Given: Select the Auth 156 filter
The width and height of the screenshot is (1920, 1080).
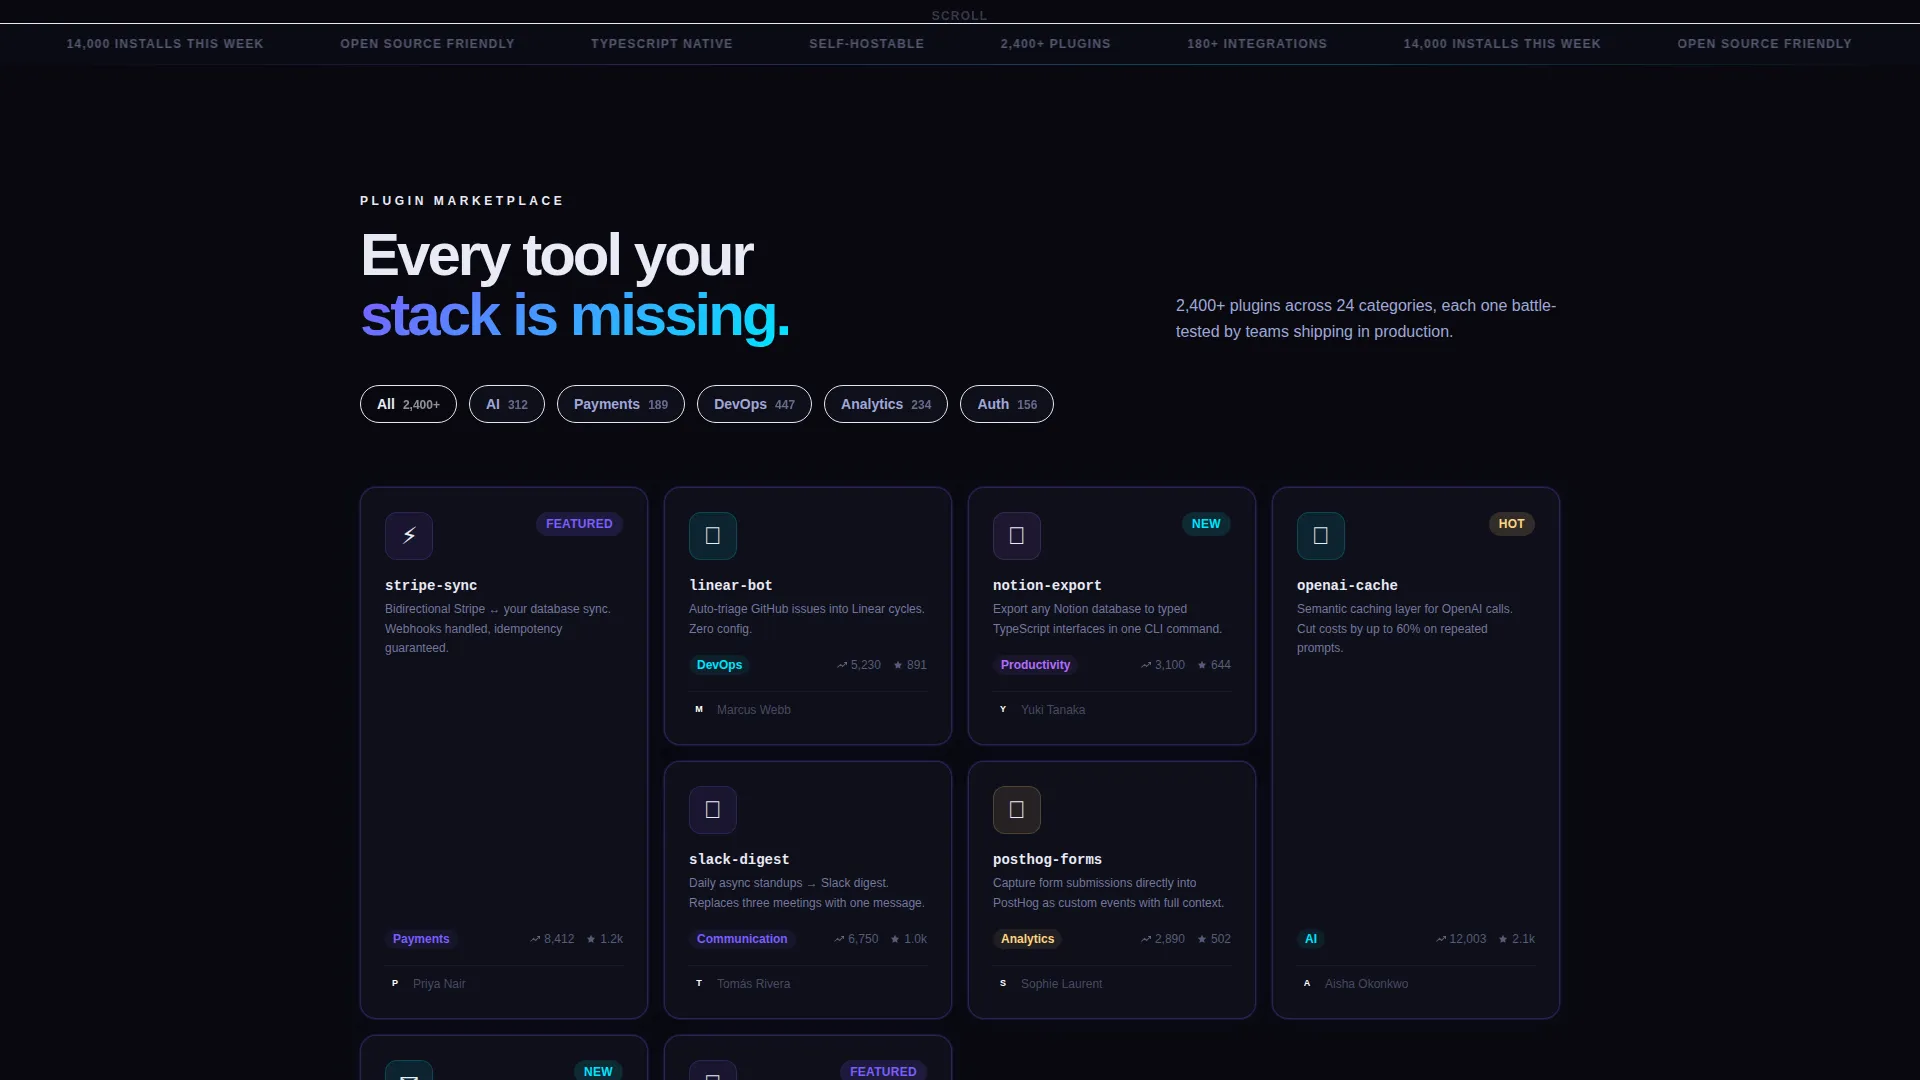Looking at the screenshot, I should tap(1007, 404).
